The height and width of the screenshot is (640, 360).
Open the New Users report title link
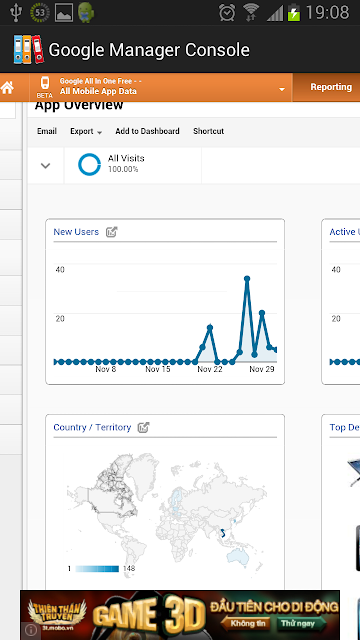76,232
